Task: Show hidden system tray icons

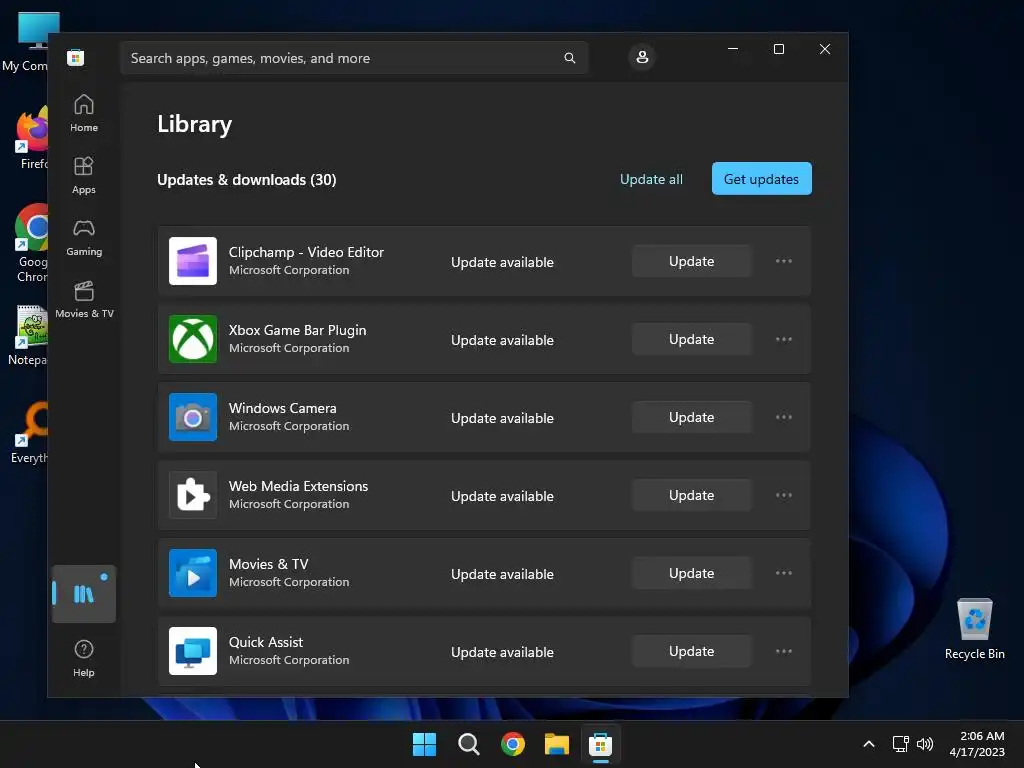Action: 869,744
